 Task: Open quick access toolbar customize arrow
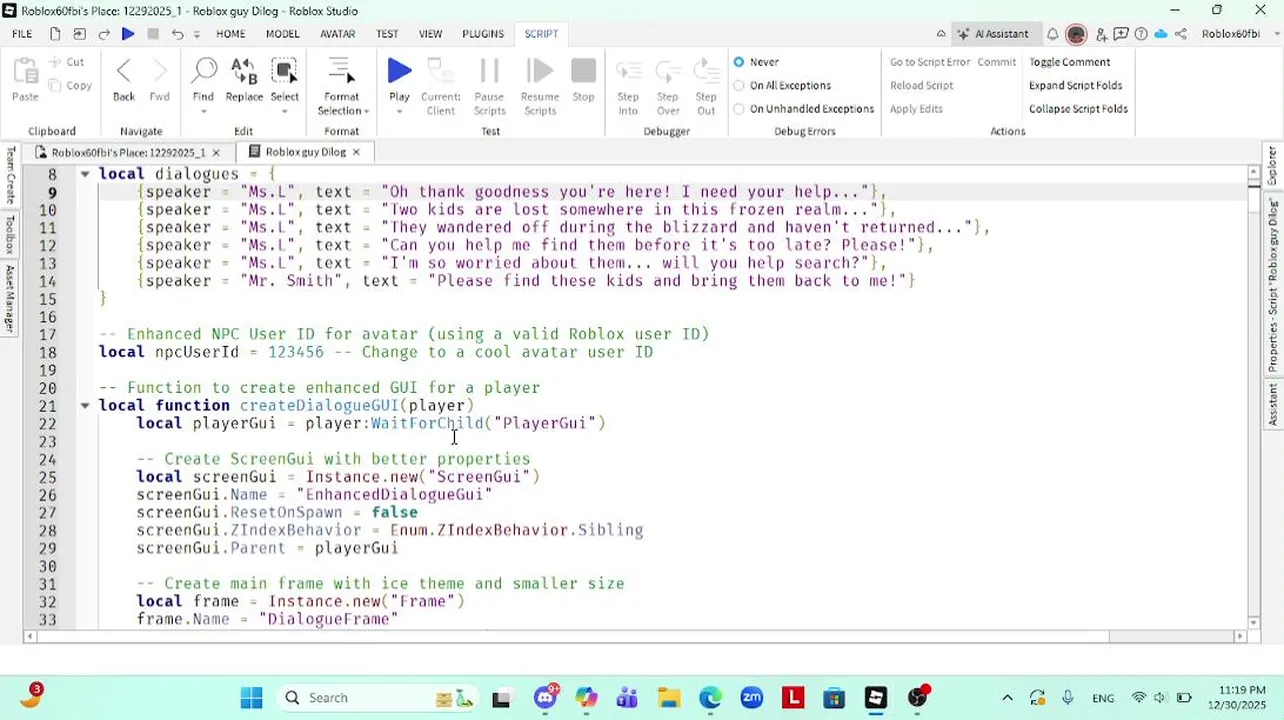click(x=196, y=34)
